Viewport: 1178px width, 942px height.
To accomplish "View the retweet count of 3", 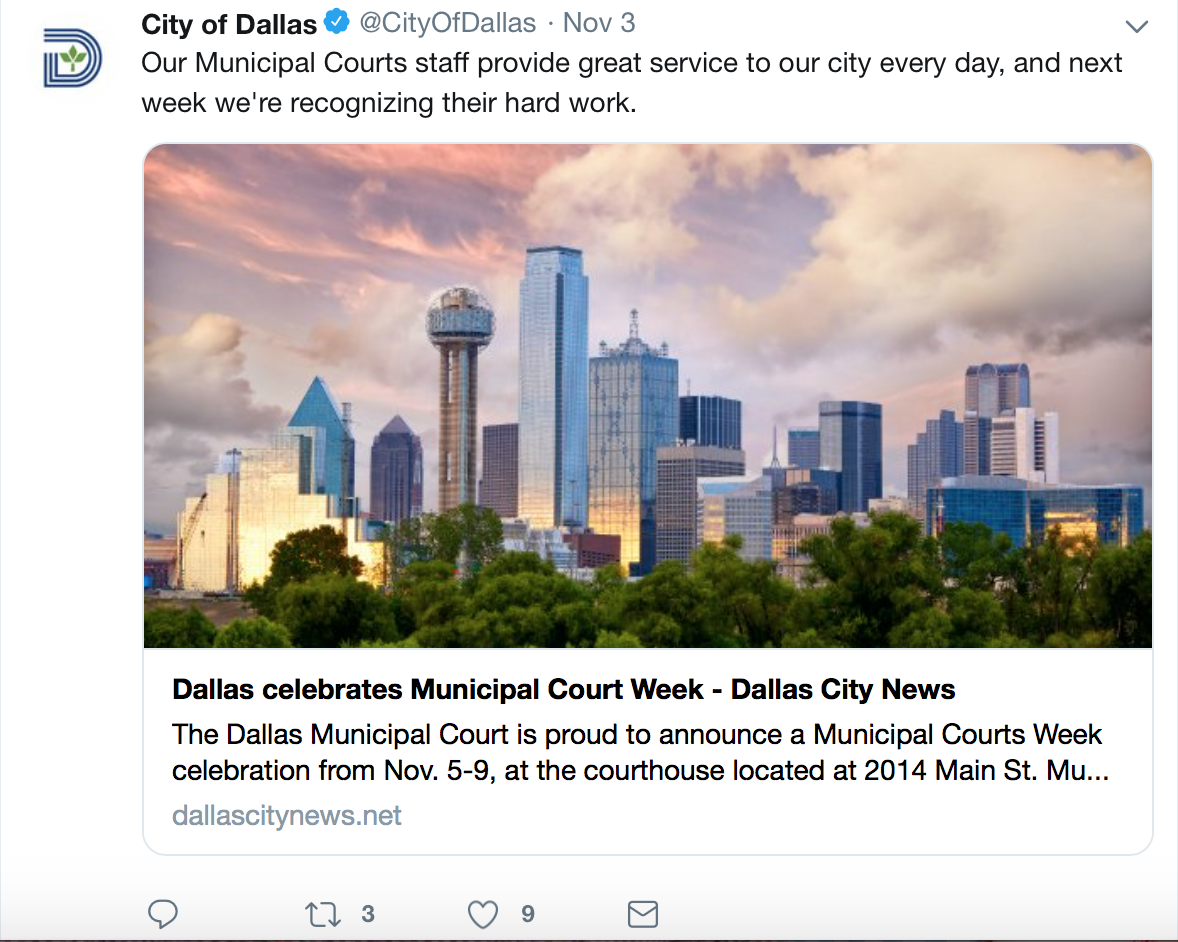I will coord(367,914).
